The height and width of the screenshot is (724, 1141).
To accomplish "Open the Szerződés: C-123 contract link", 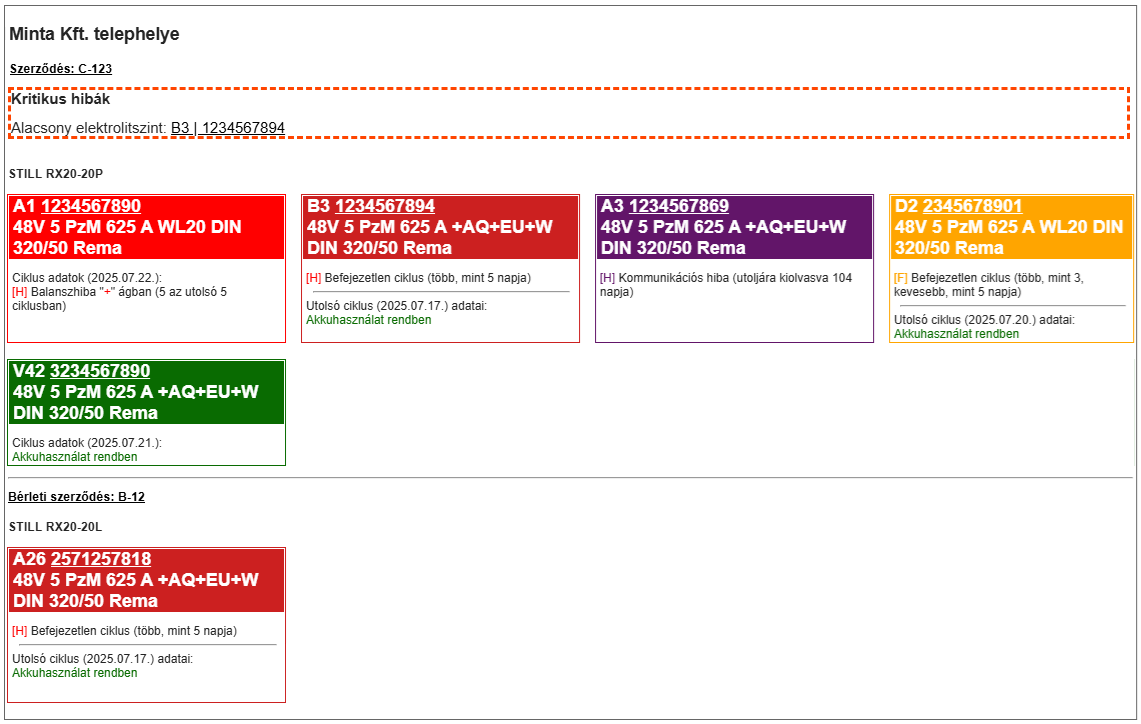I will point(60,69).
